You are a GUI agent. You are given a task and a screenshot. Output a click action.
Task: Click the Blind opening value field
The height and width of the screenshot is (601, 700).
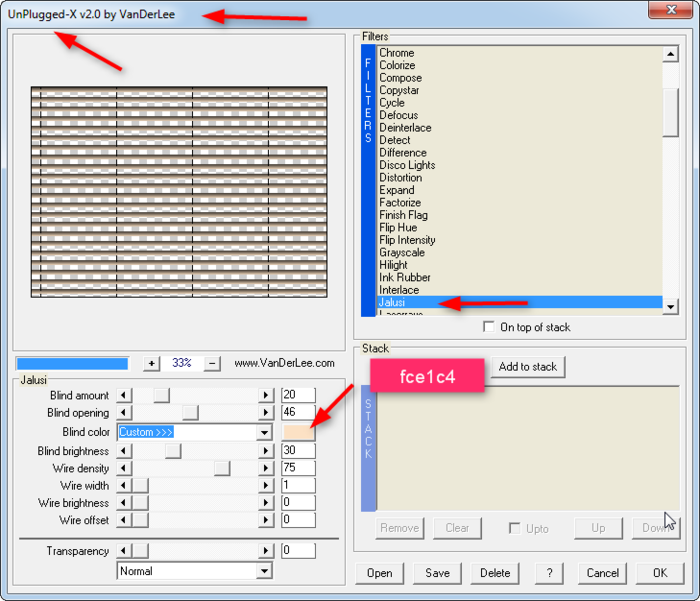point(298,412)
